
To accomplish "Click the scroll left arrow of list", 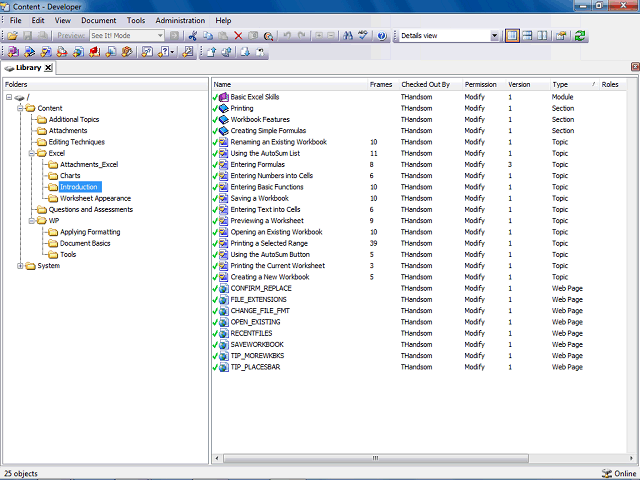I will click(x=217, y=458).
